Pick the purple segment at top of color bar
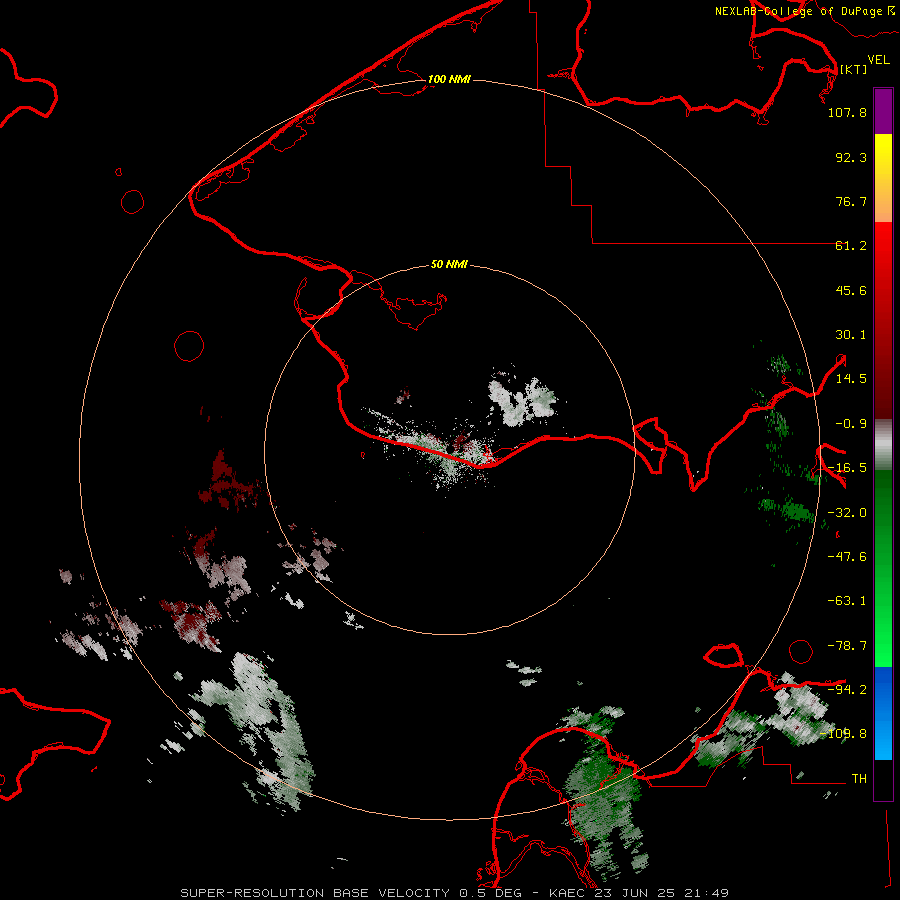Viewport: 900px width, 900px height. tap(883, 111)
